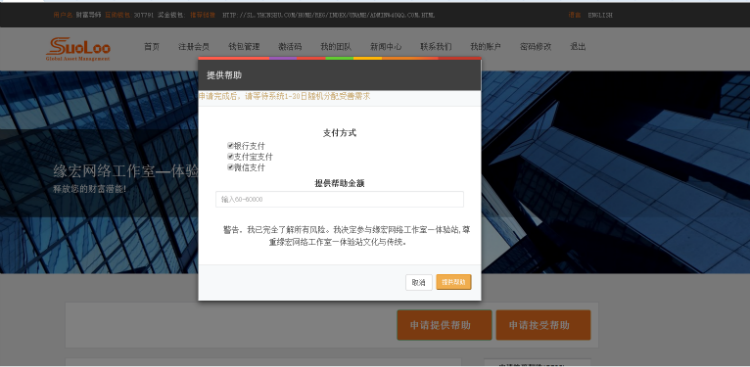Click the banner text 释放您的财富潜能
The height and width of the screenshot is (367, 750).
point(90,189)
